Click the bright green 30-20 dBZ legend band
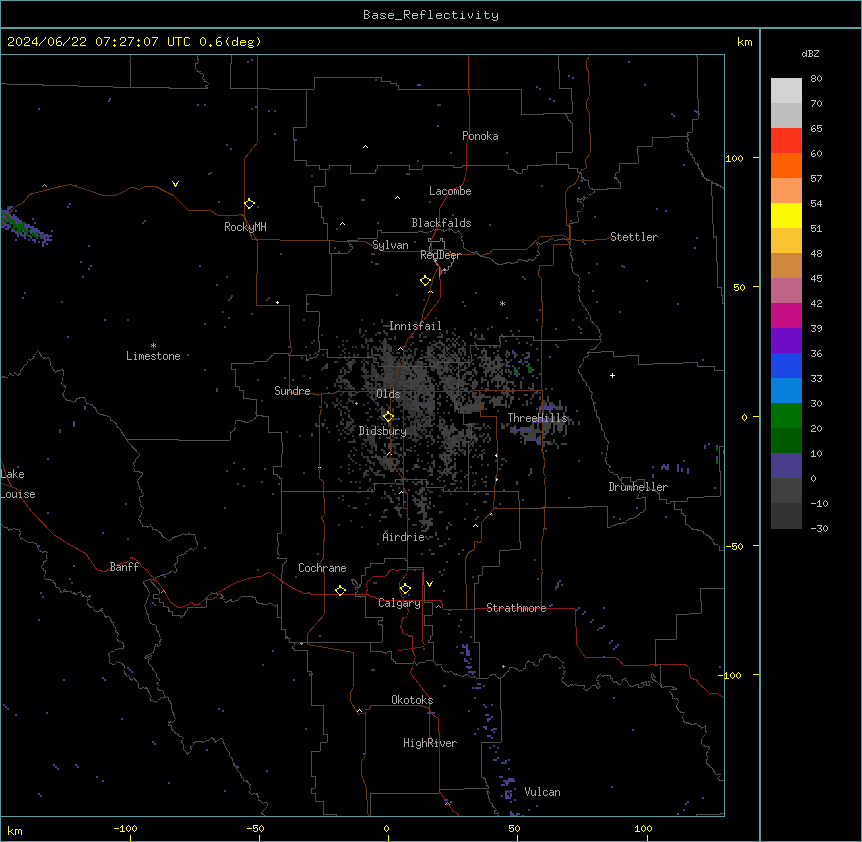862x842 pixels. pyautogui.click(x=786, y=416)
